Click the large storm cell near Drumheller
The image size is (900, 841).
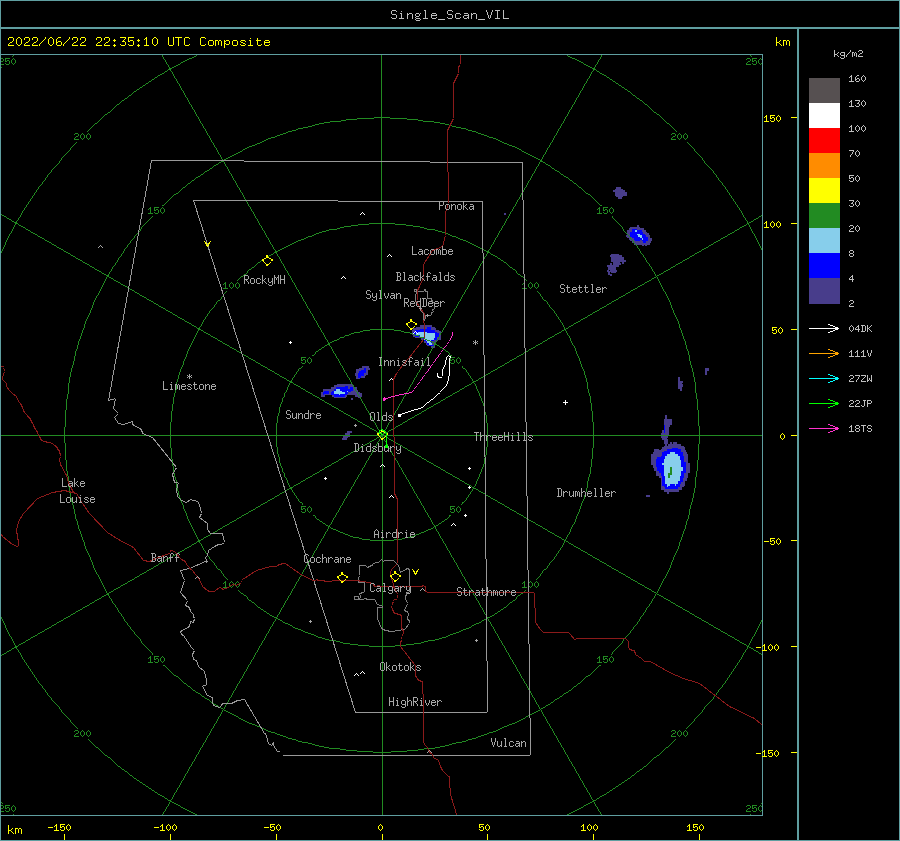(670, 467)
